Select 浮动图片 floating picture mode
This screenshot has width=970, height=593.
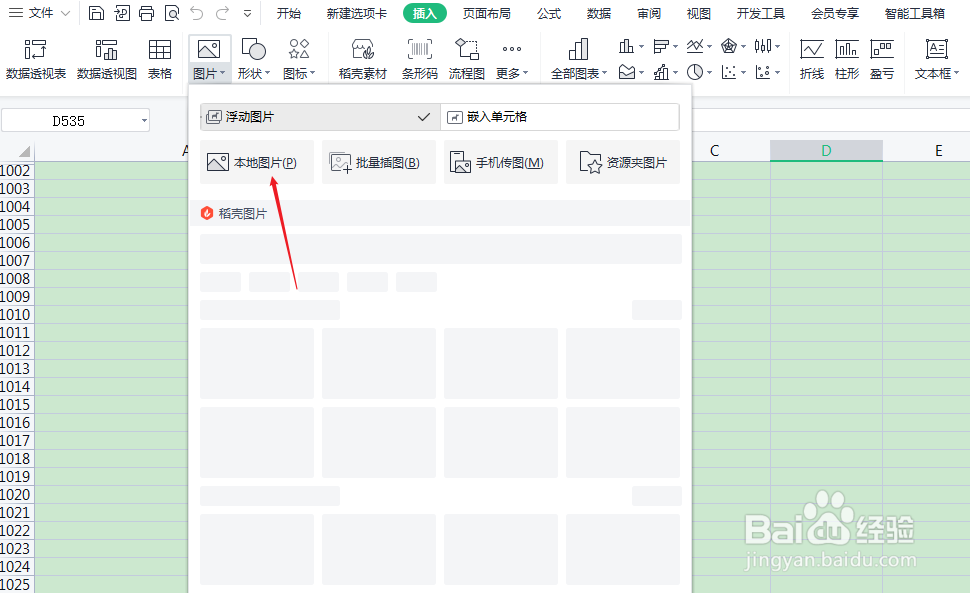click(320, 117)
